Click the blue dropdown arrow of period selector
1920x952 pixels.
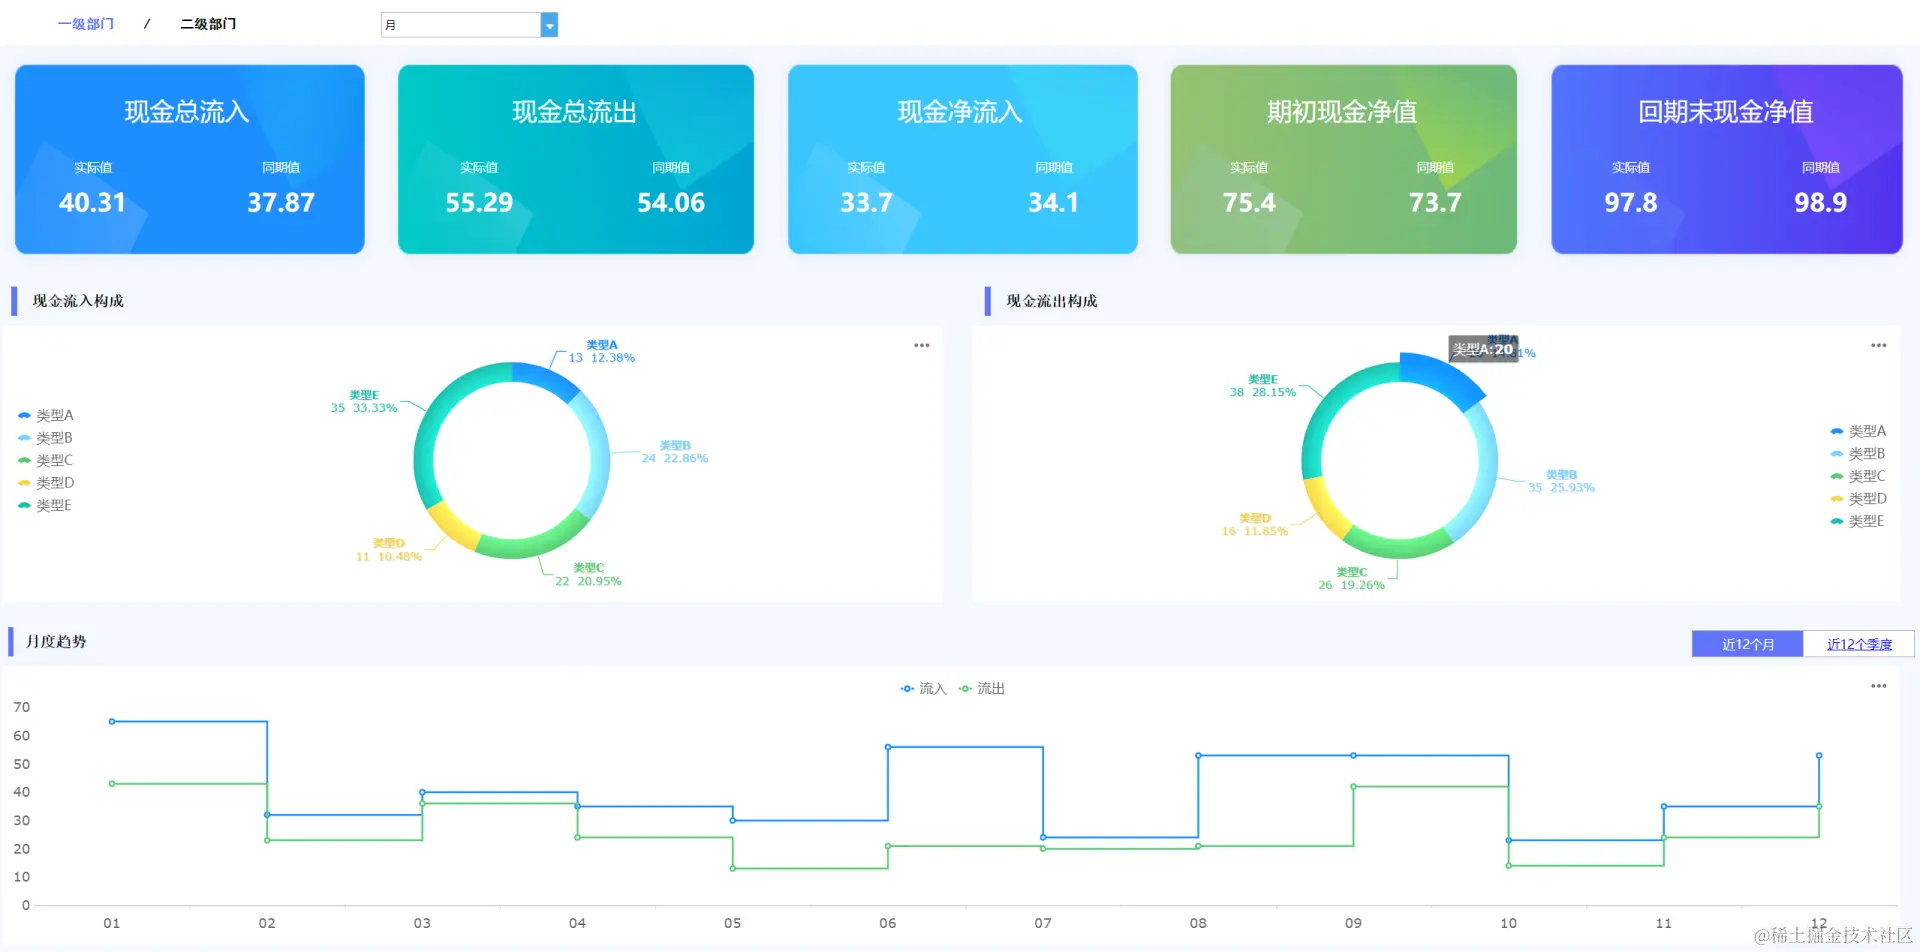coord(549,24)
